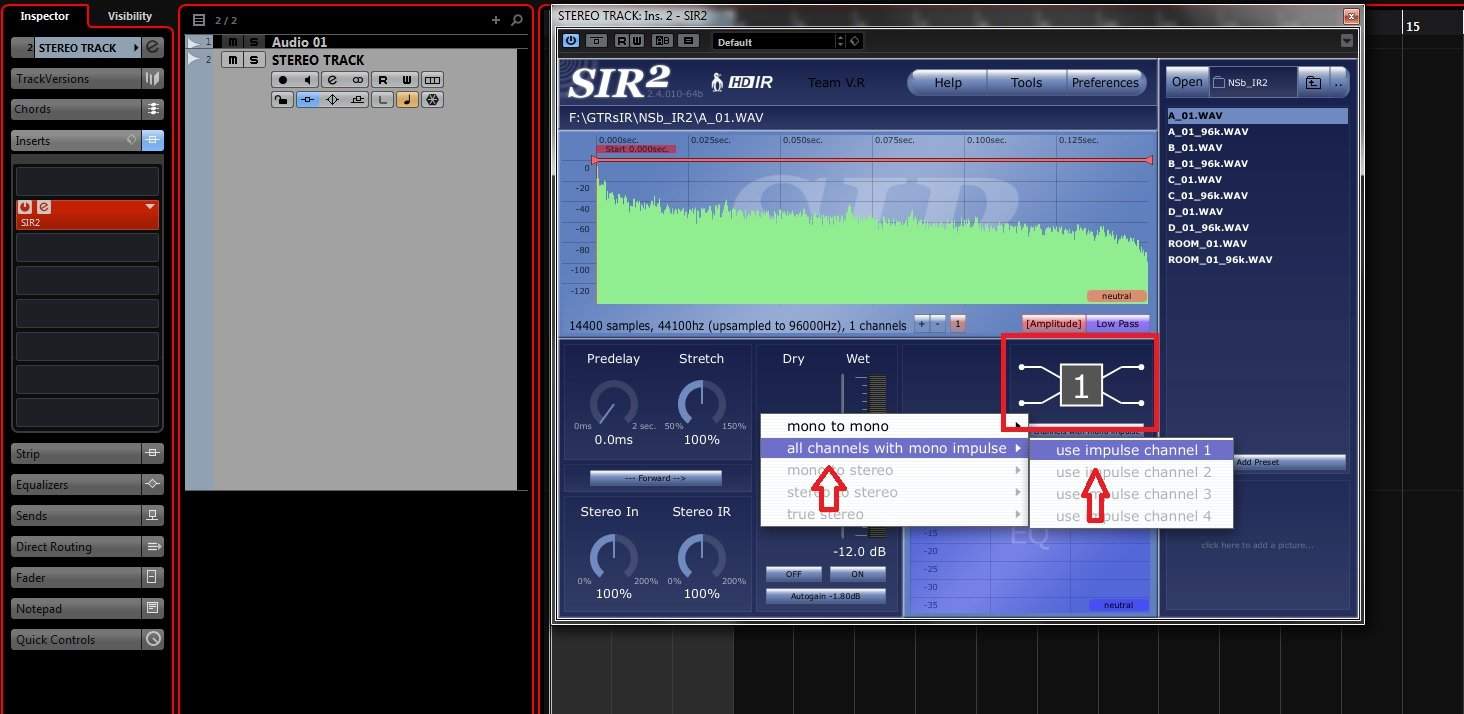This screenshot has width=1464, height=714.
Task: Click the Amplitude view button
Action: 1053,324
